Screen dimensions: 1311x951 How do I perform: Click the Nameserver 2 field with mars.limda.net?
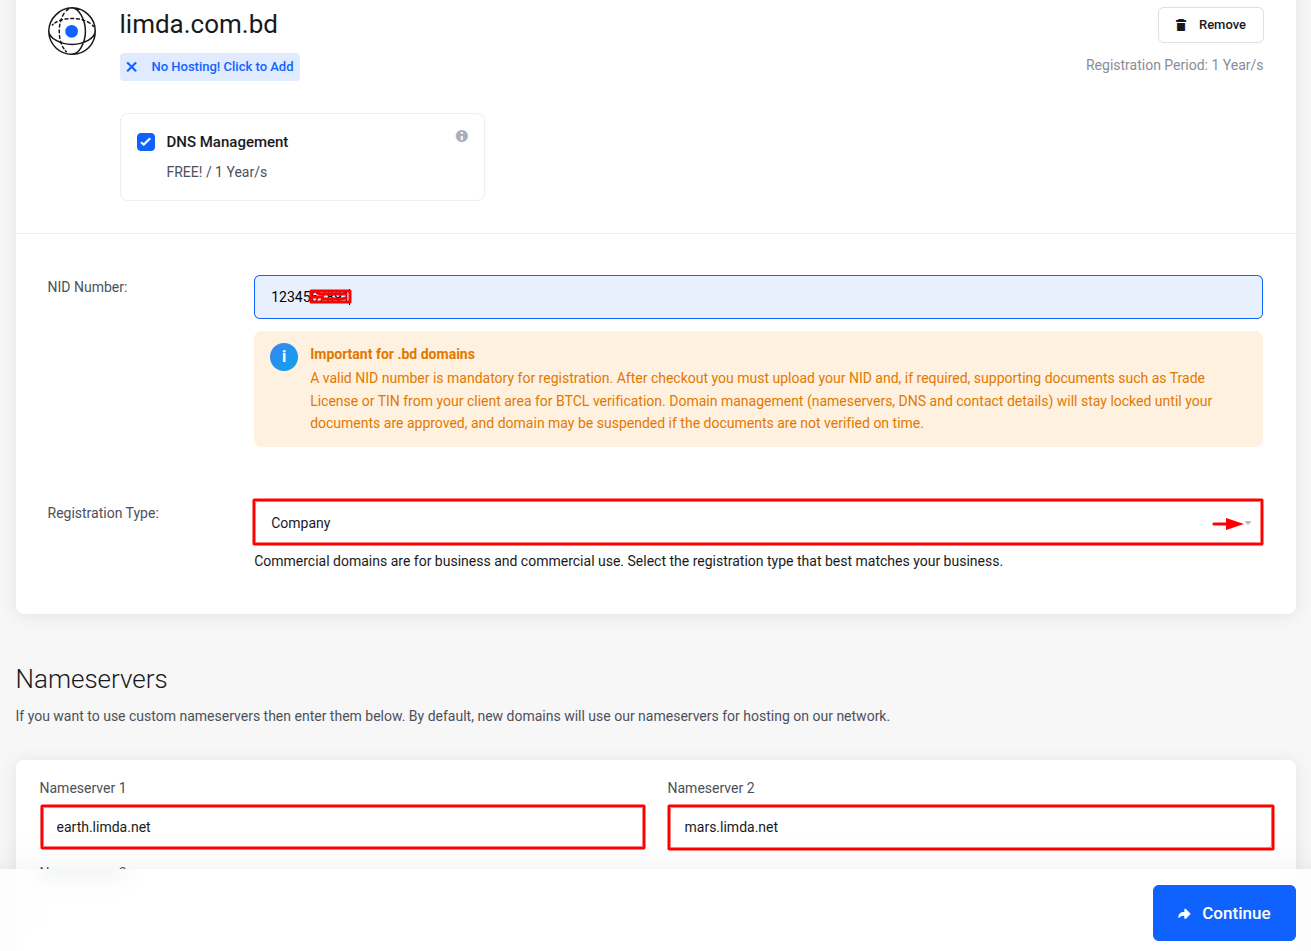pos(970,827)
